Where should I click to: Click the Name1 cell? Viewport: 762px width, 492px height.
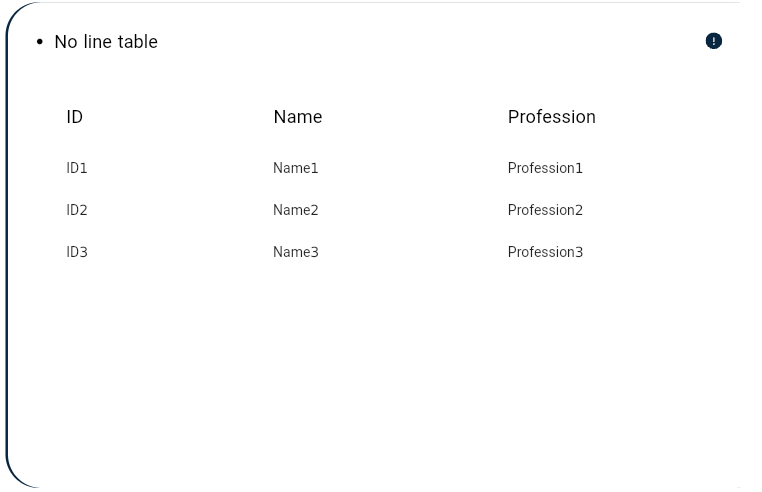(295, 168)
